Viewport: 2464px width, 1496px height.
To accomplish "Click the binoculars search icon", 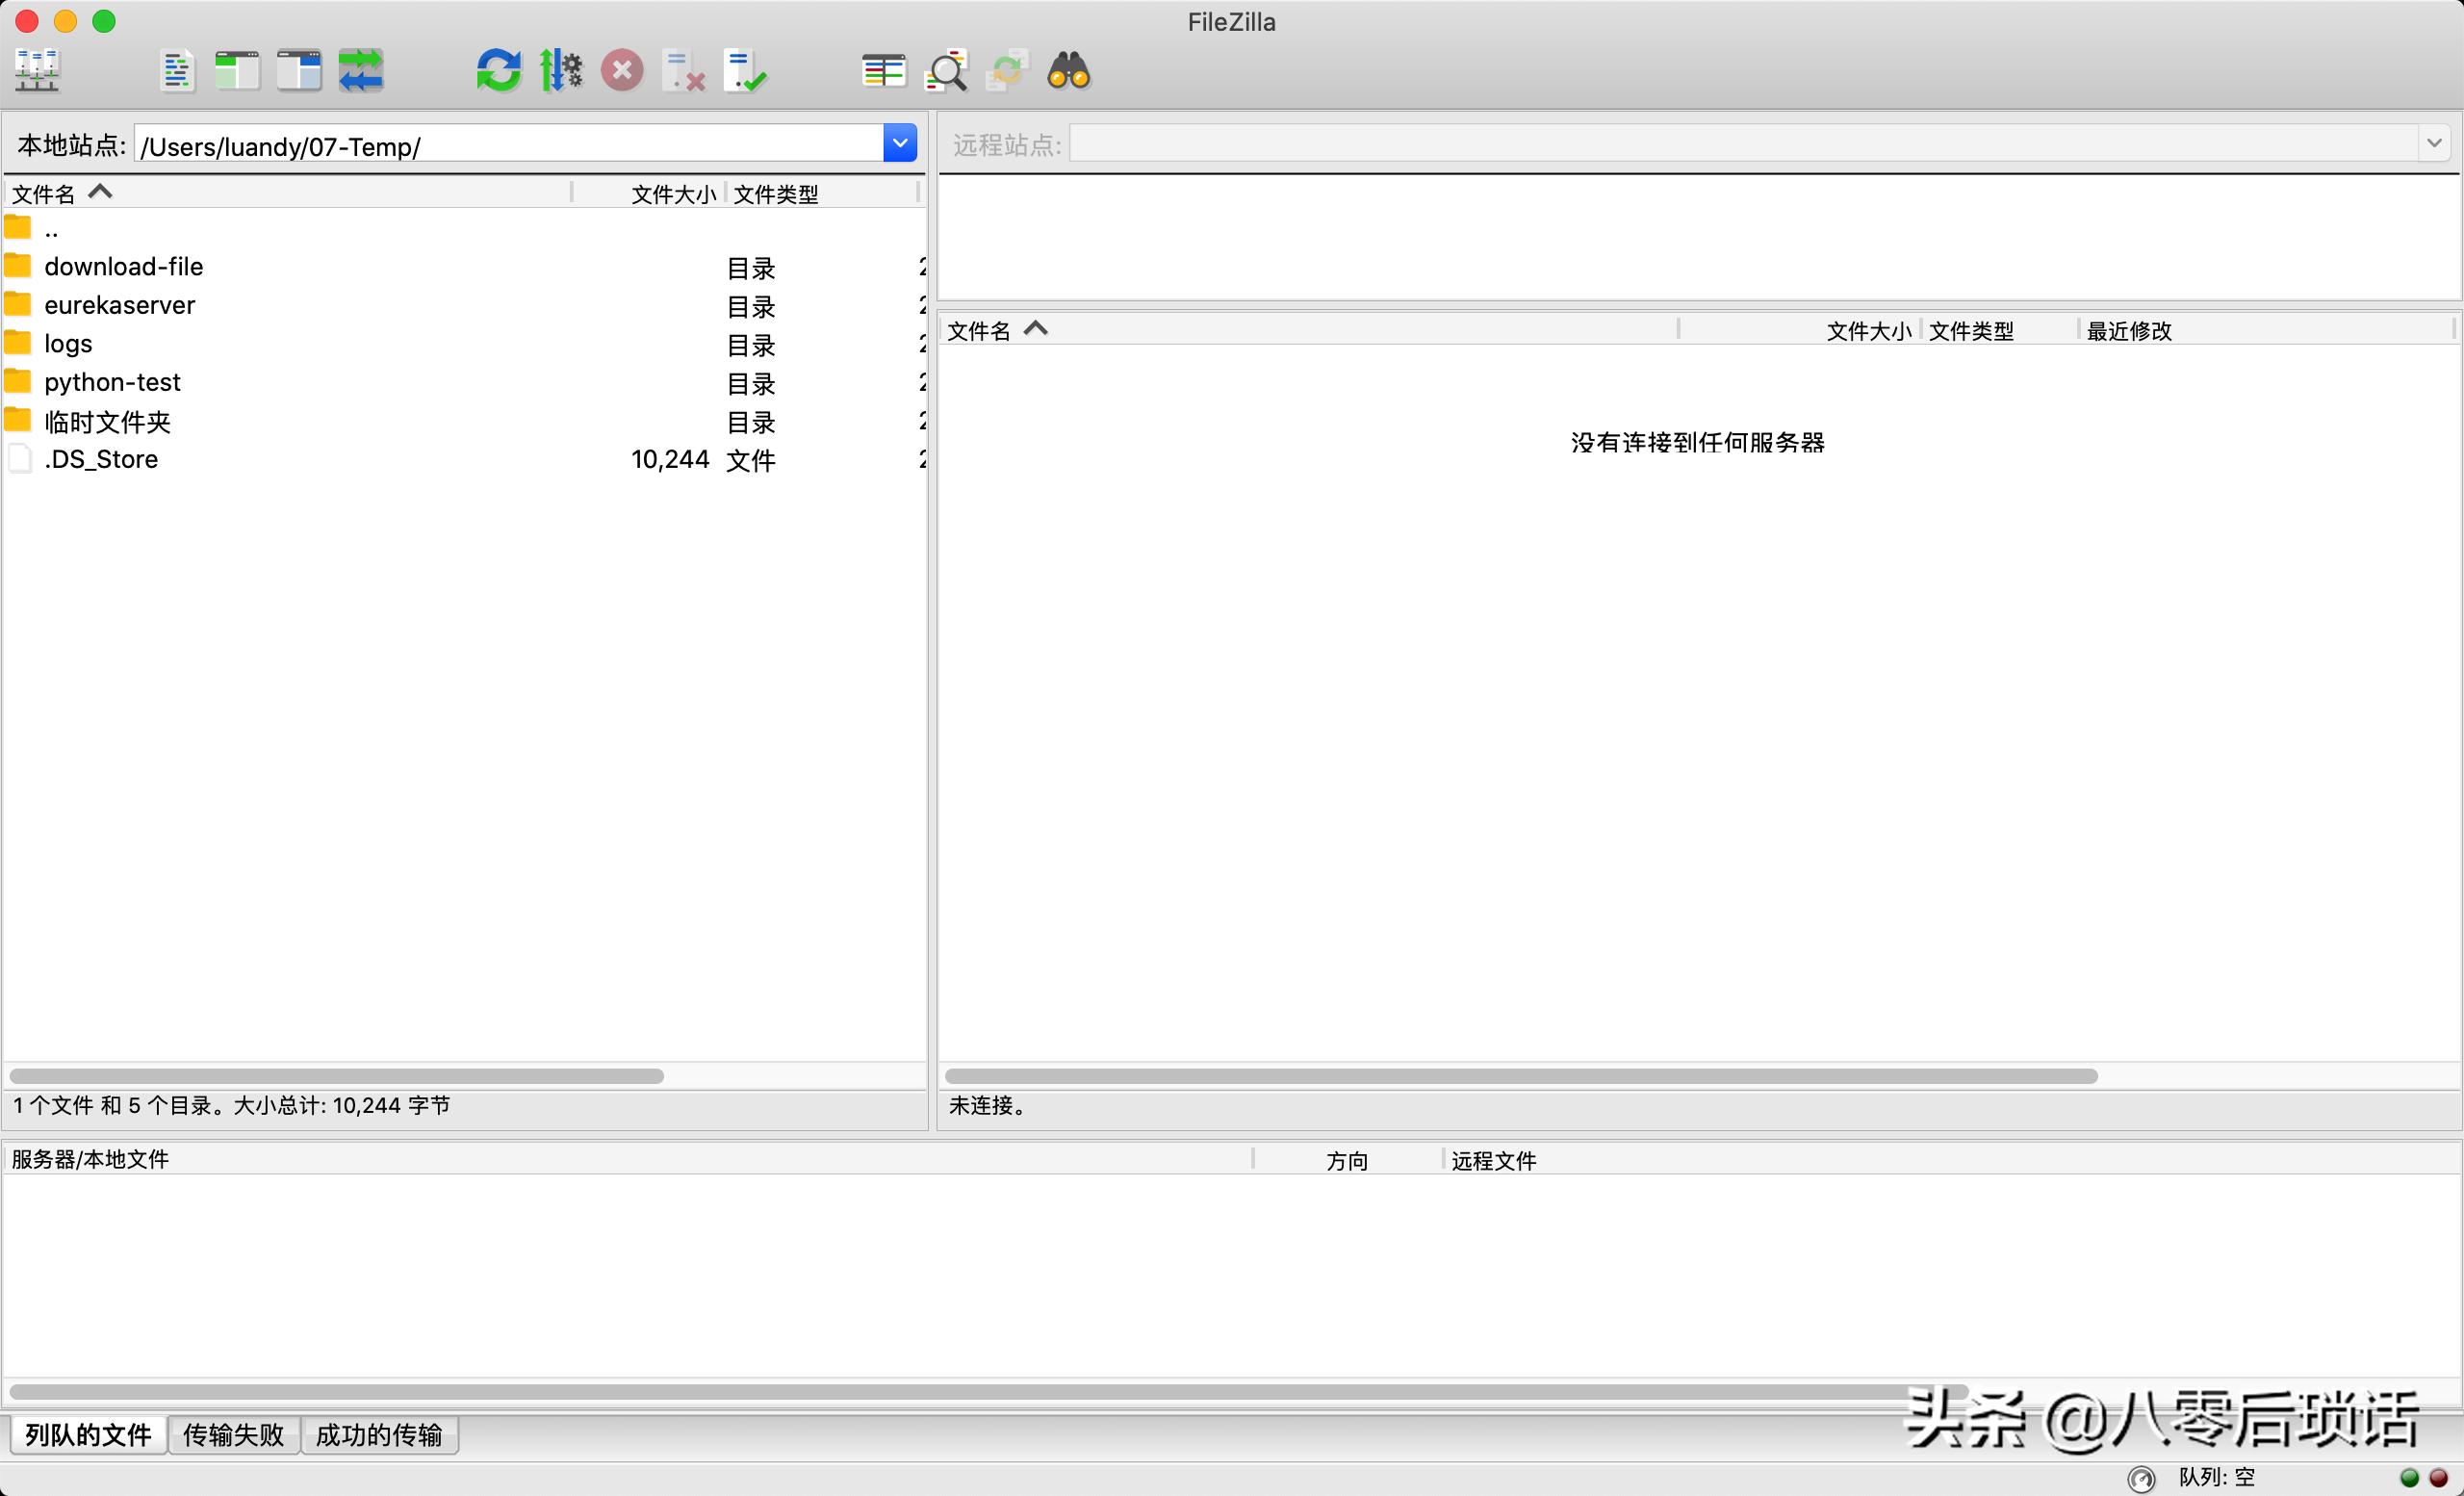I will click(x=1068, y=71).
